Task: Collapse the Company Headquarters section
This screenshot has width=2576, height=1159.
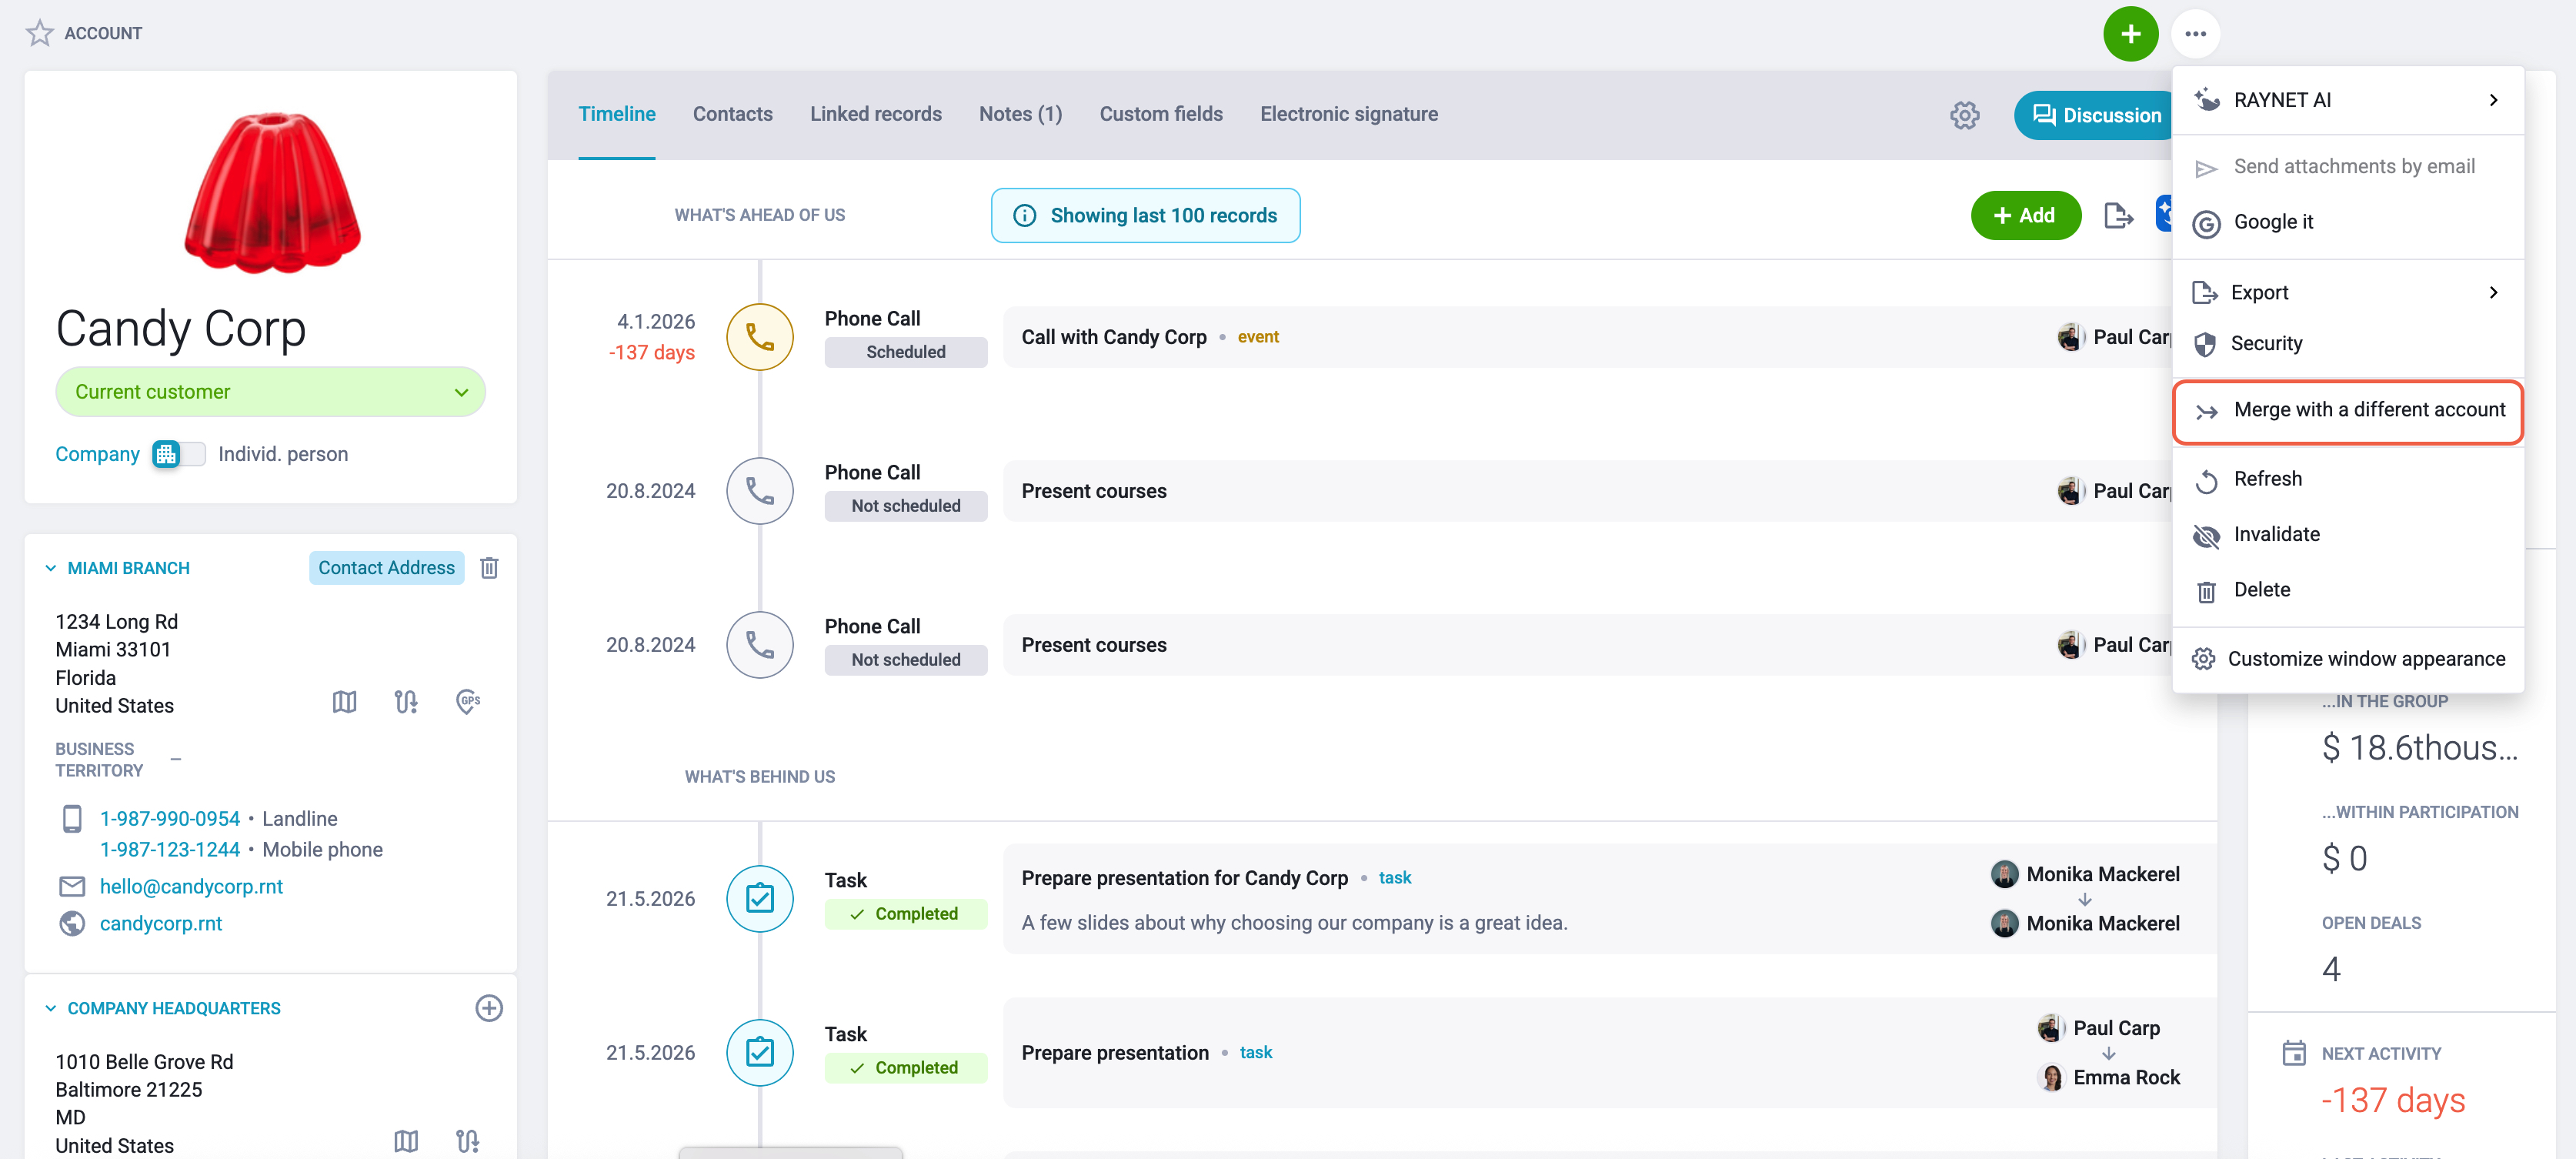Action: coord(50,1008)
